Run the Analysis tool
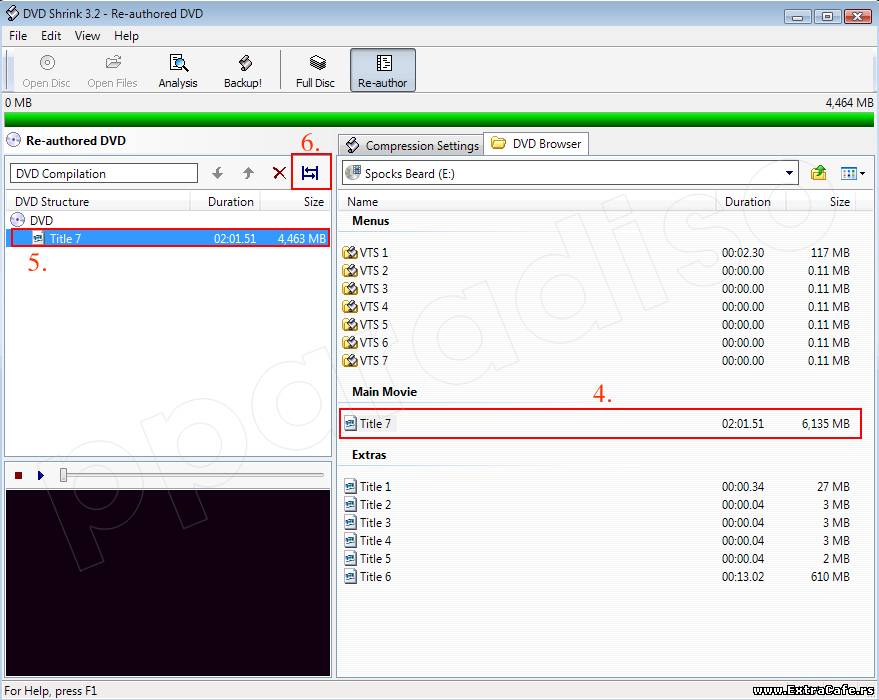 tap(178, 70)
